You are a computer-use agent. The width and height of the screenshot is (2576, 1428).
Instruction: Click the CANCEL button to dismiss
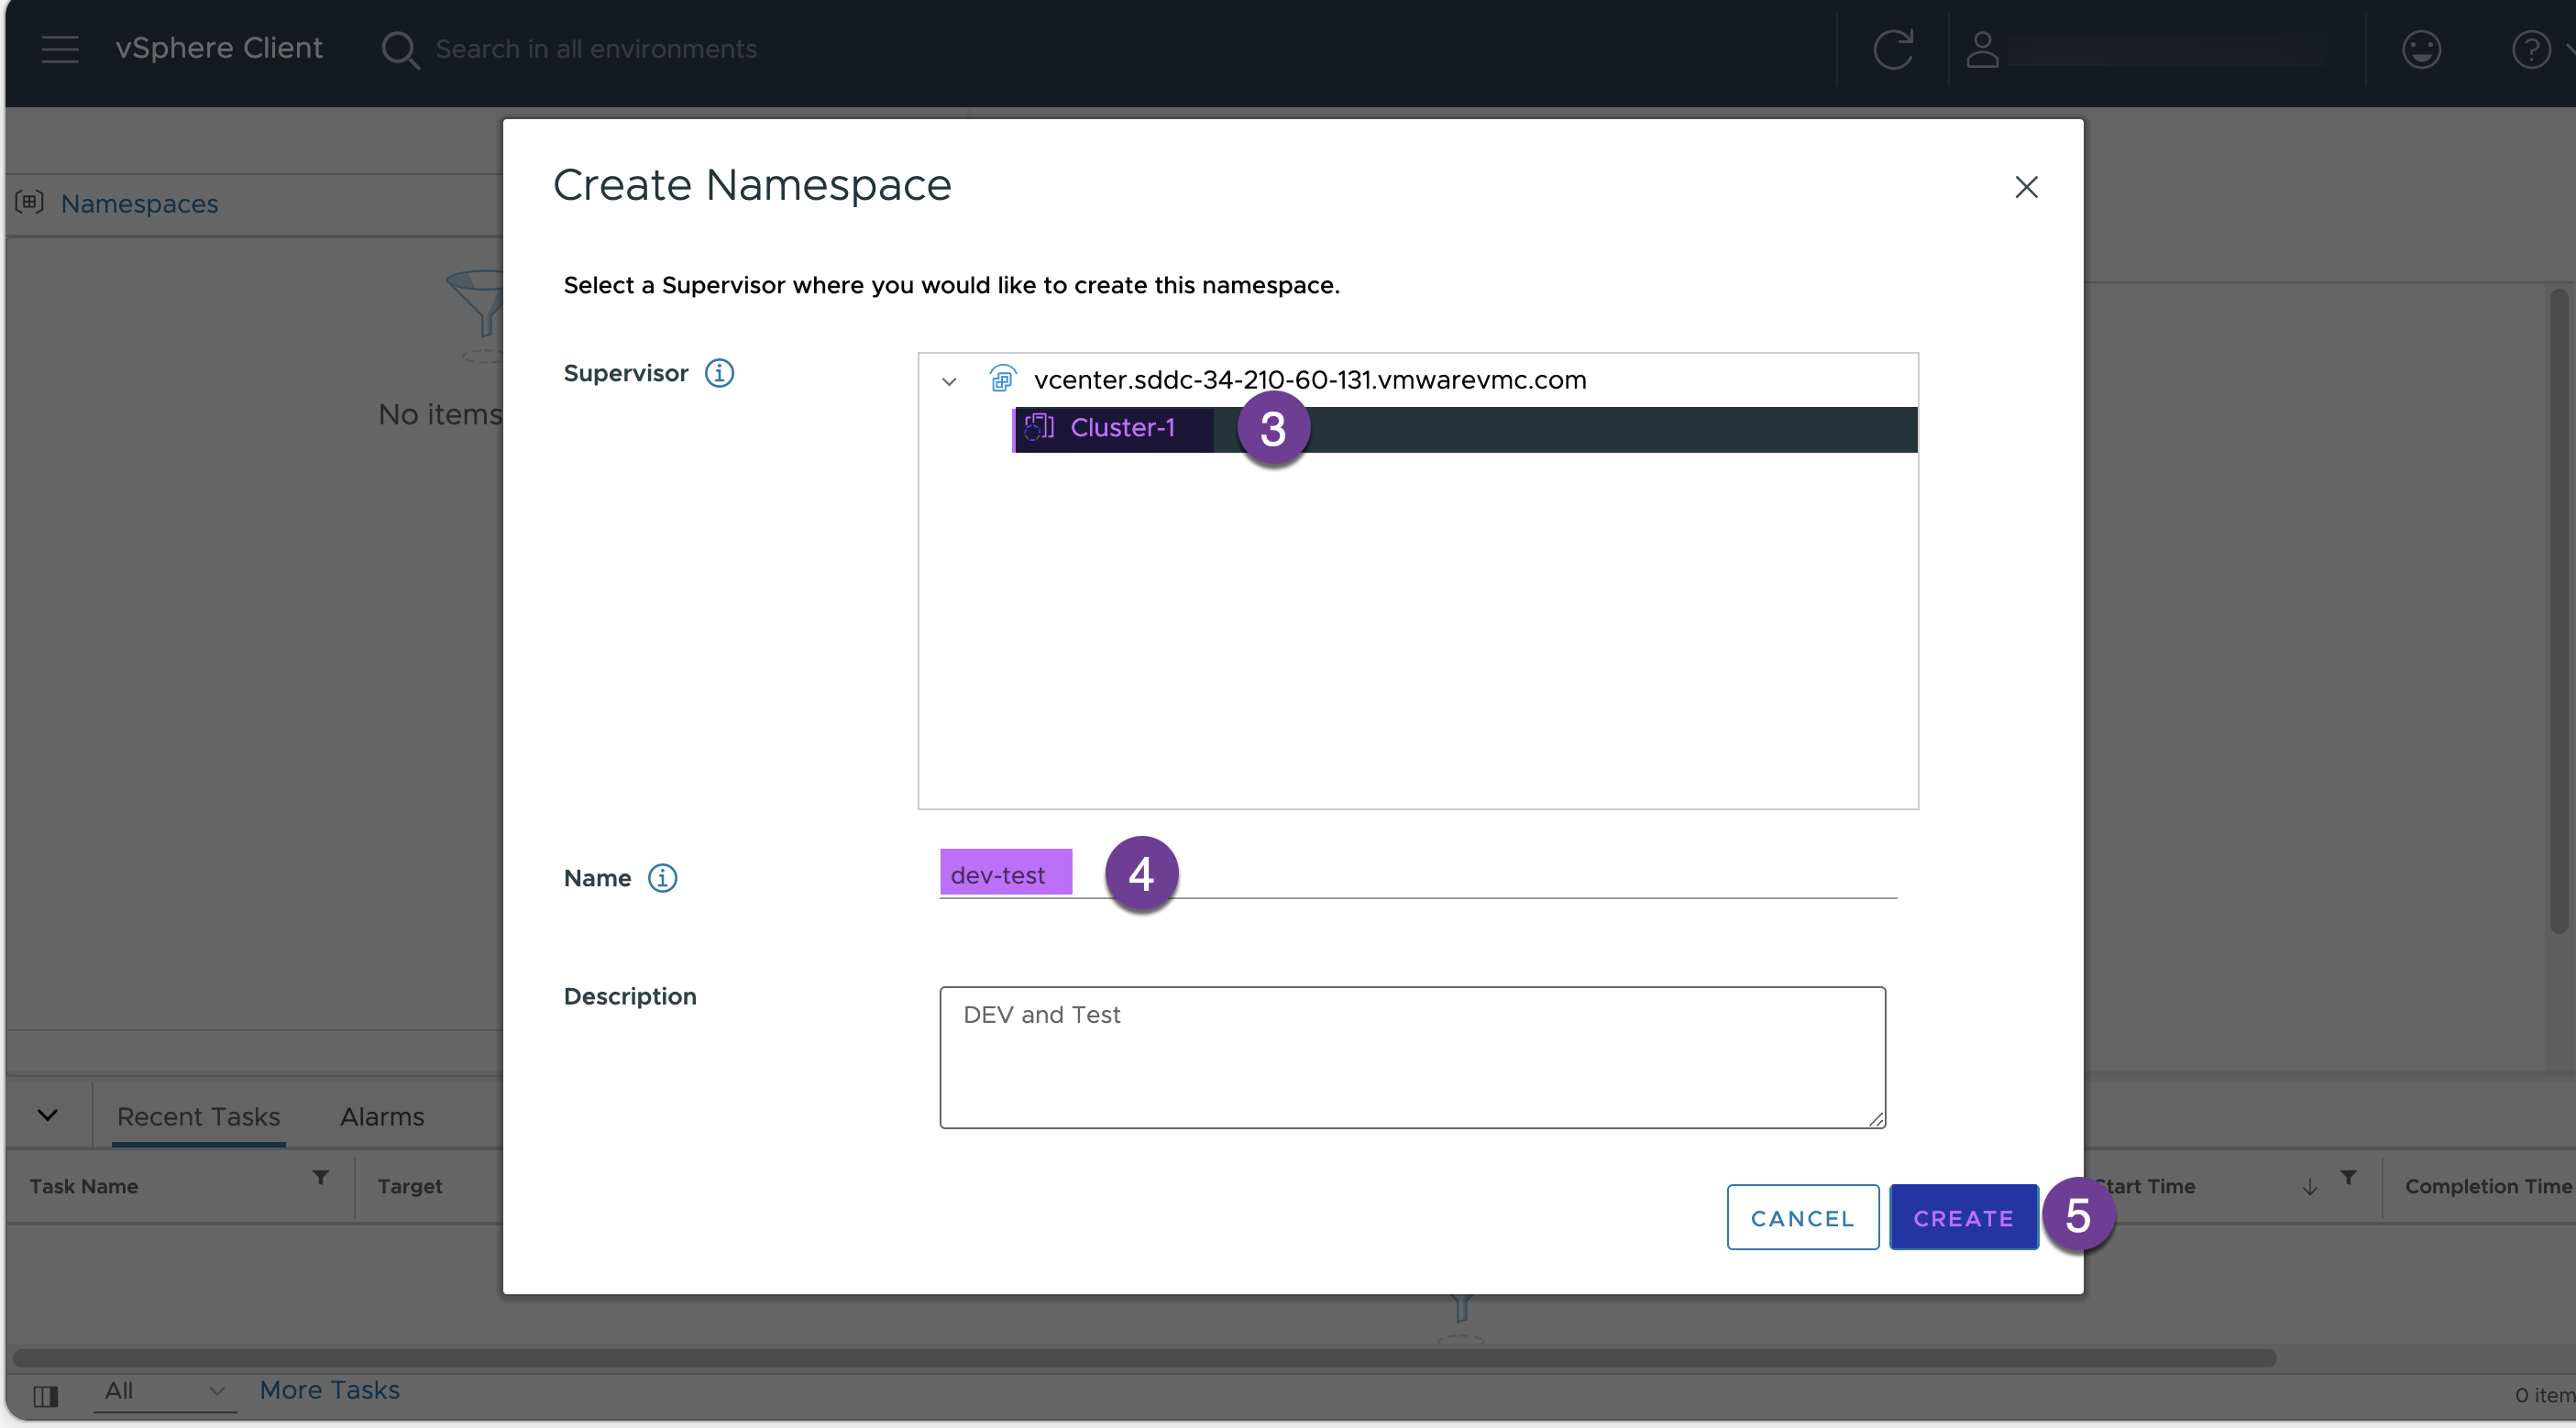click(1802, 1215)
